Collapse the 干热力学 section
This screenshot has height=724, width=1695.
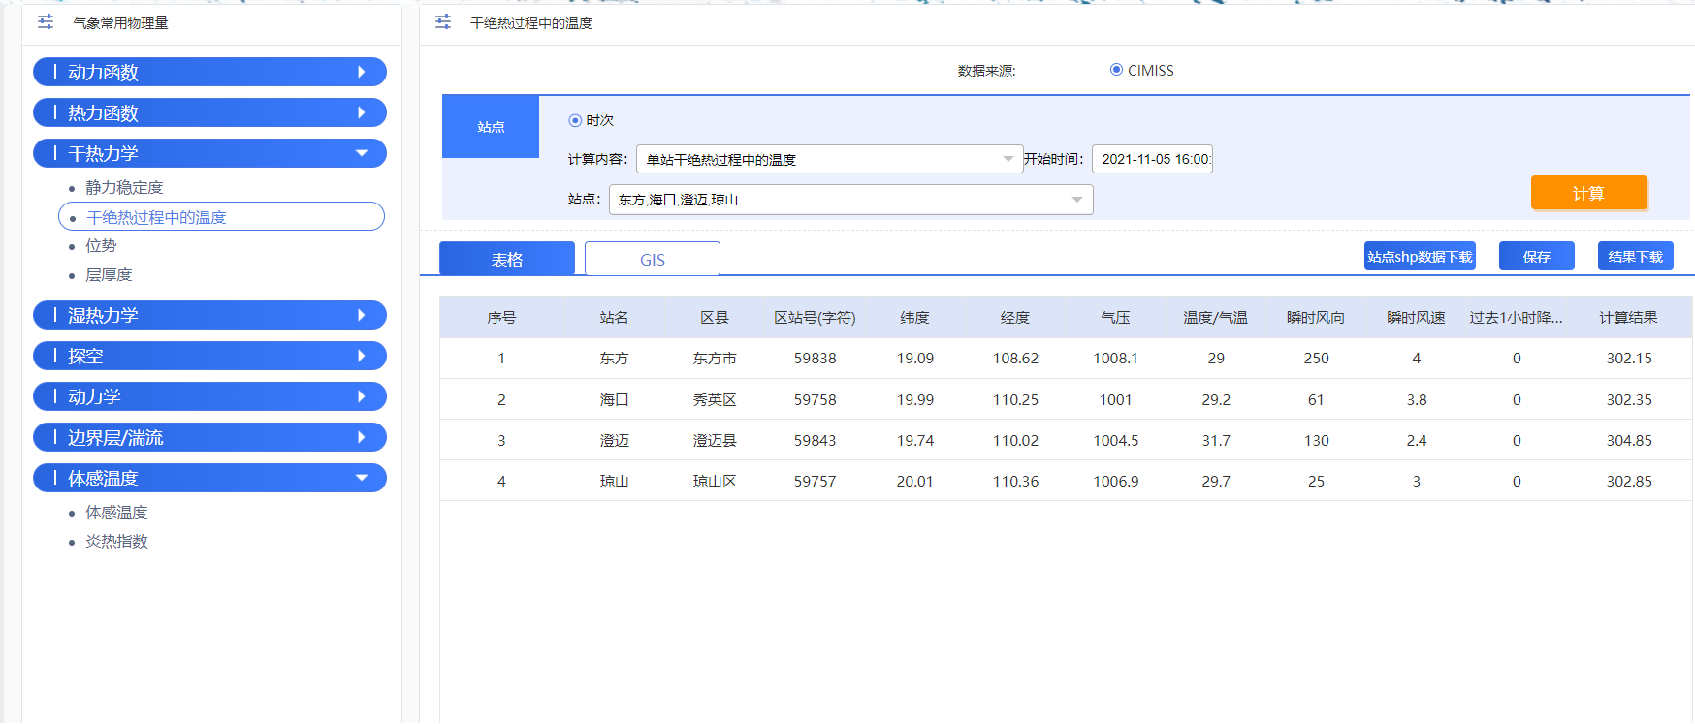(x=210, y=153)
